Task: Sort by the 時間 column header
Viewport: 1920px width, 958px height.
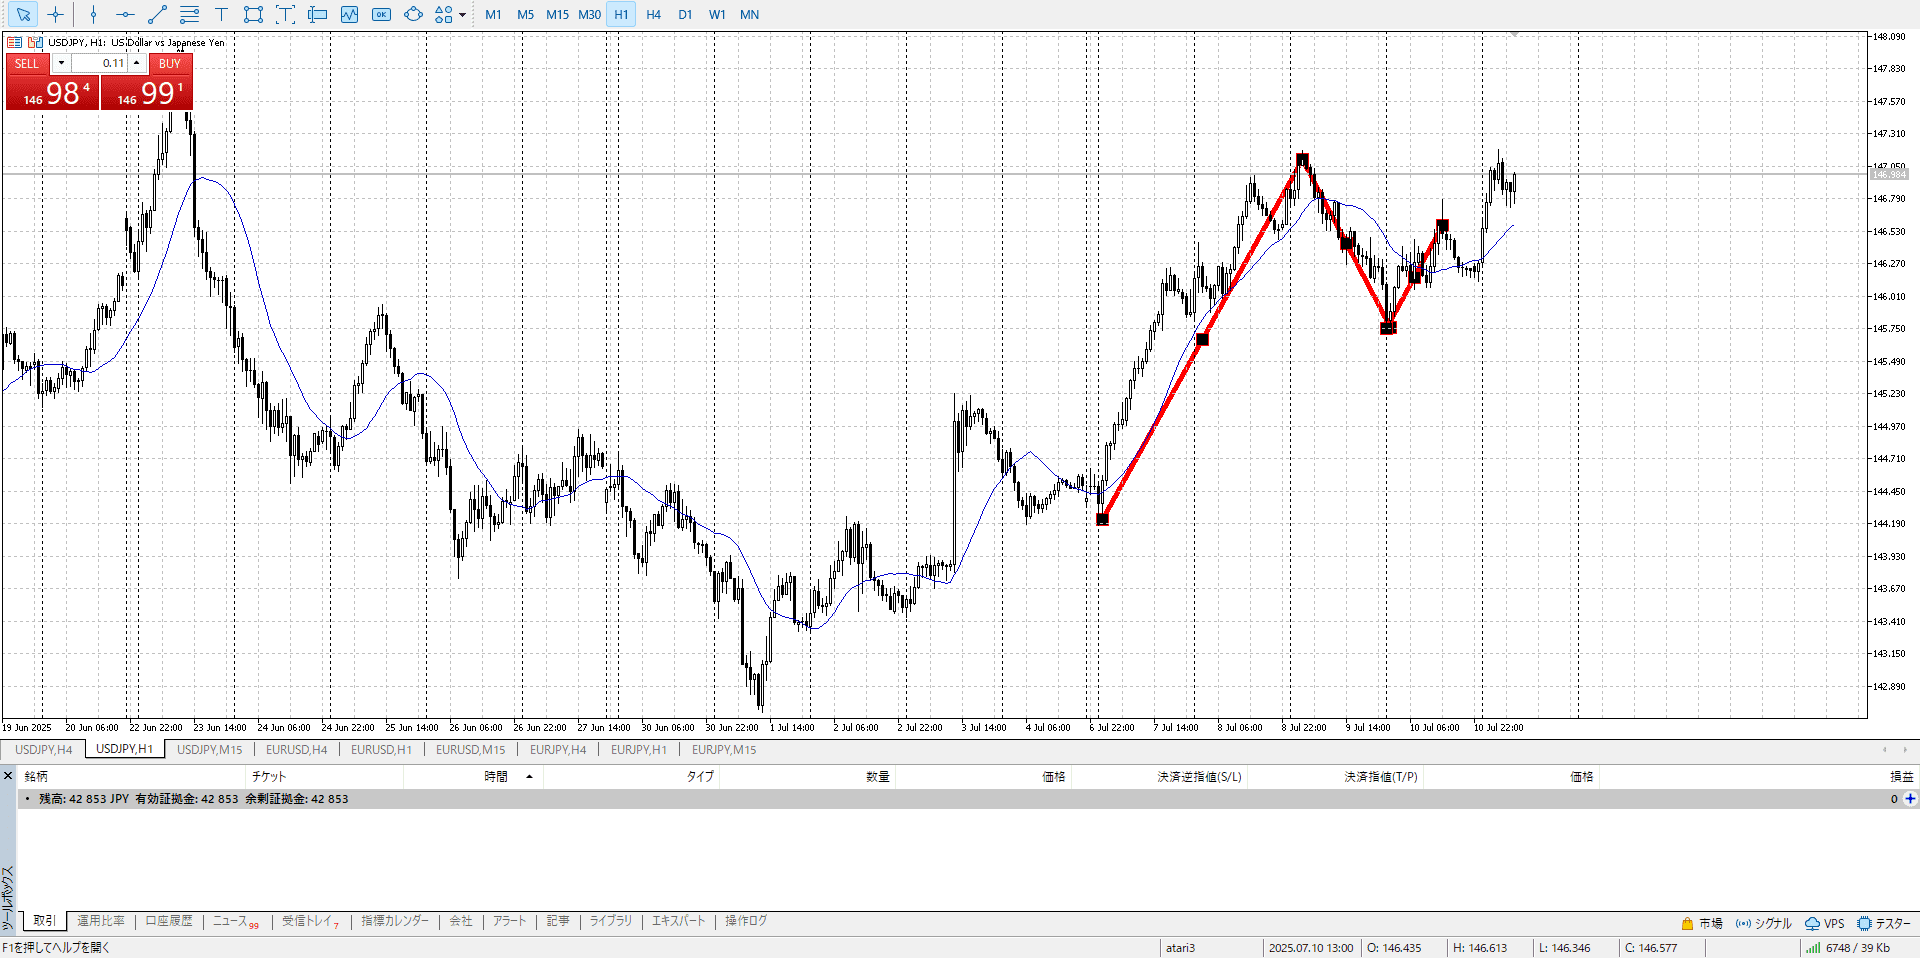Action: (x=496, y=777)
